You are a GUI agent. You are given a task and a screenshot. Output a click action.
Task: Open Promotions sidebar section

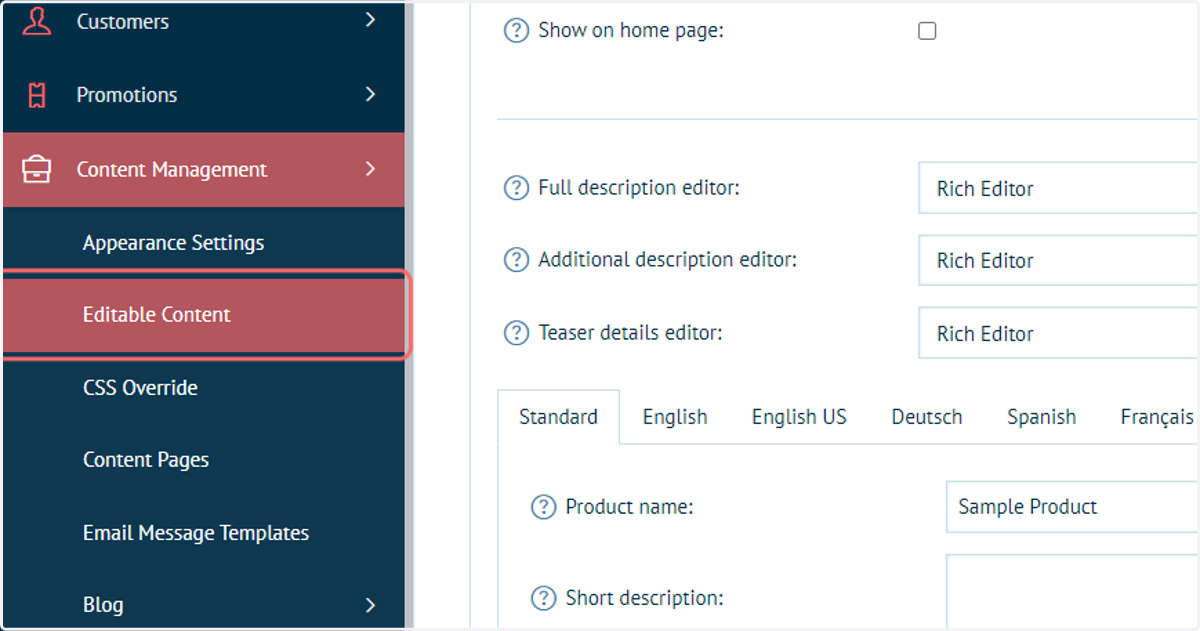[203, 95]
